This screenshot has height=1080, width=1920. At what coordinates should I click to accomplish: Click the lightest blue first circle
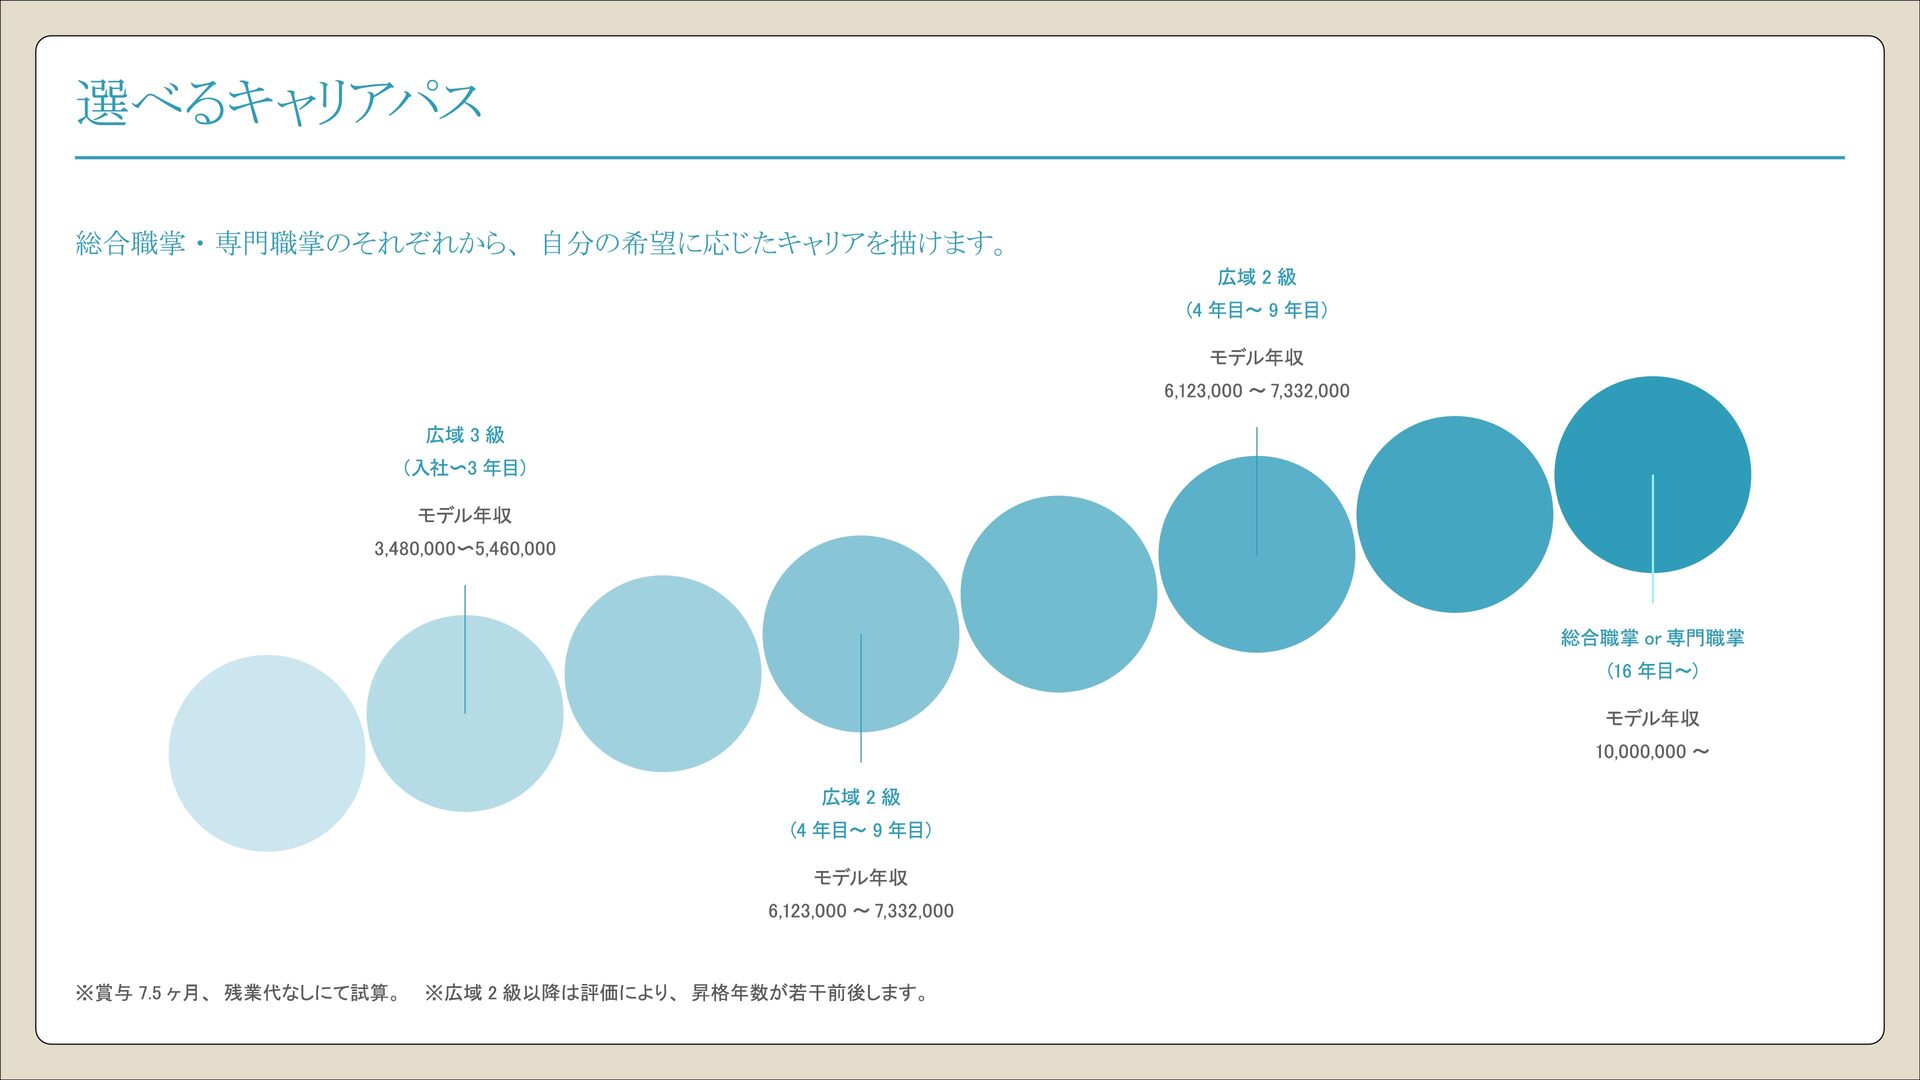(266, 753)
